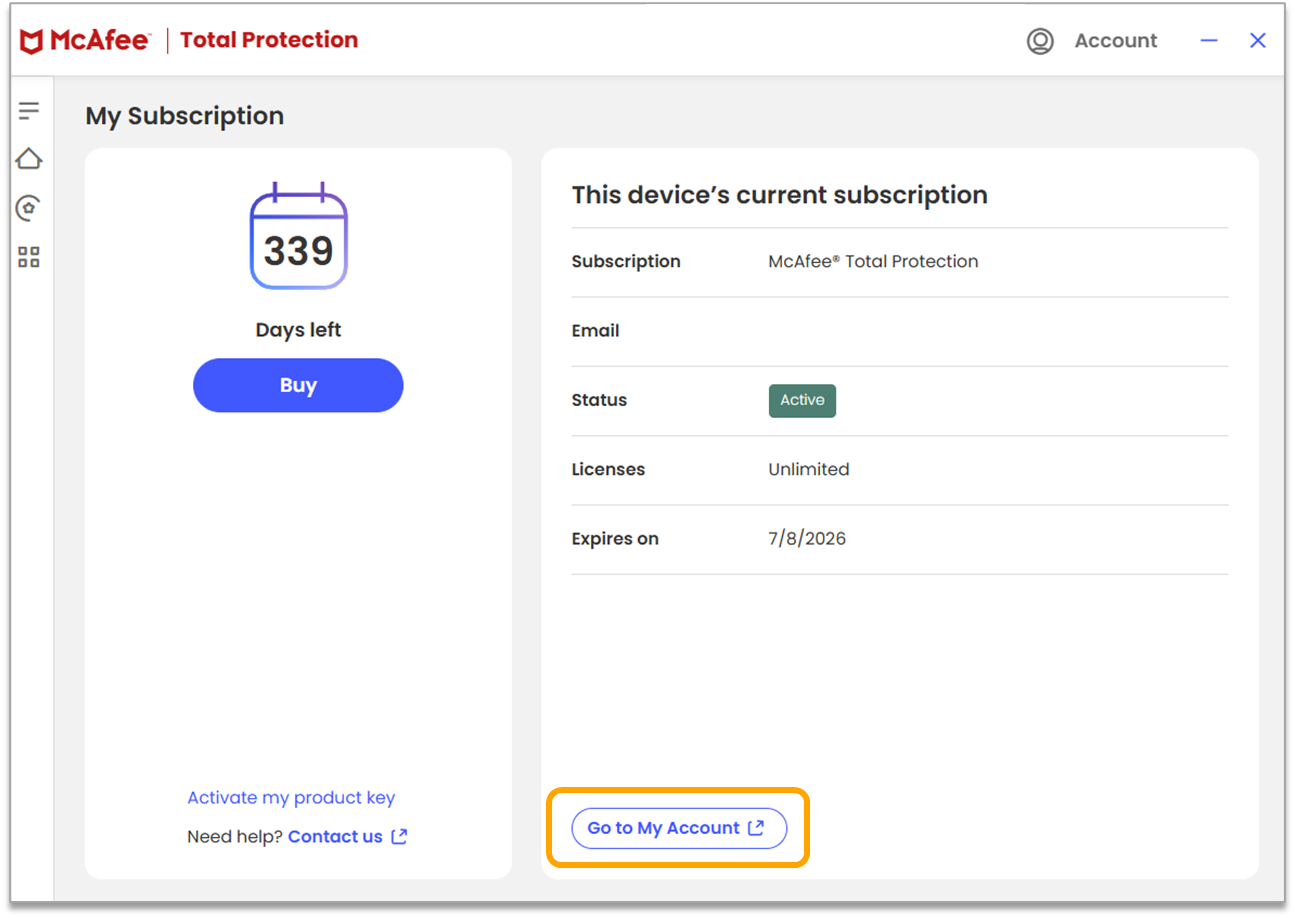Click external-link icon inside Go to My Account

click(x=757, y=828)
